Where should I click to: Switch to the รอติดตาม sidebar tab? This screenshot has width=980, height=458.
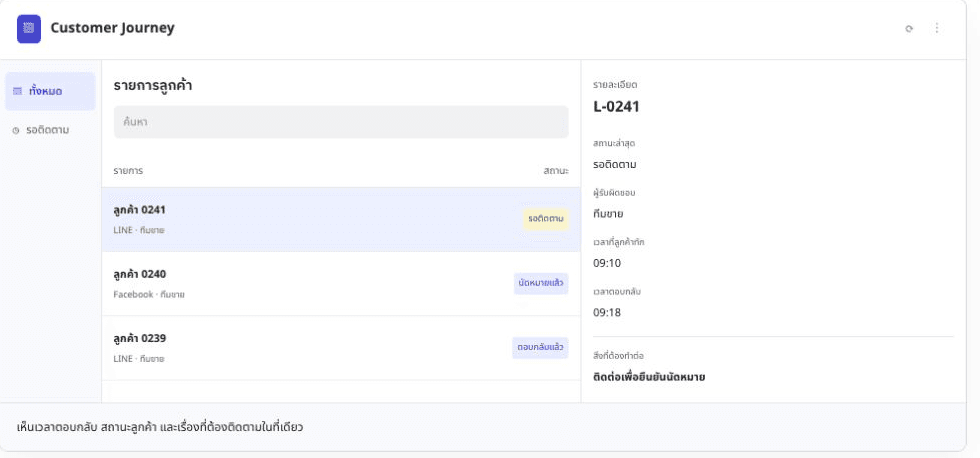coord(50,130)
